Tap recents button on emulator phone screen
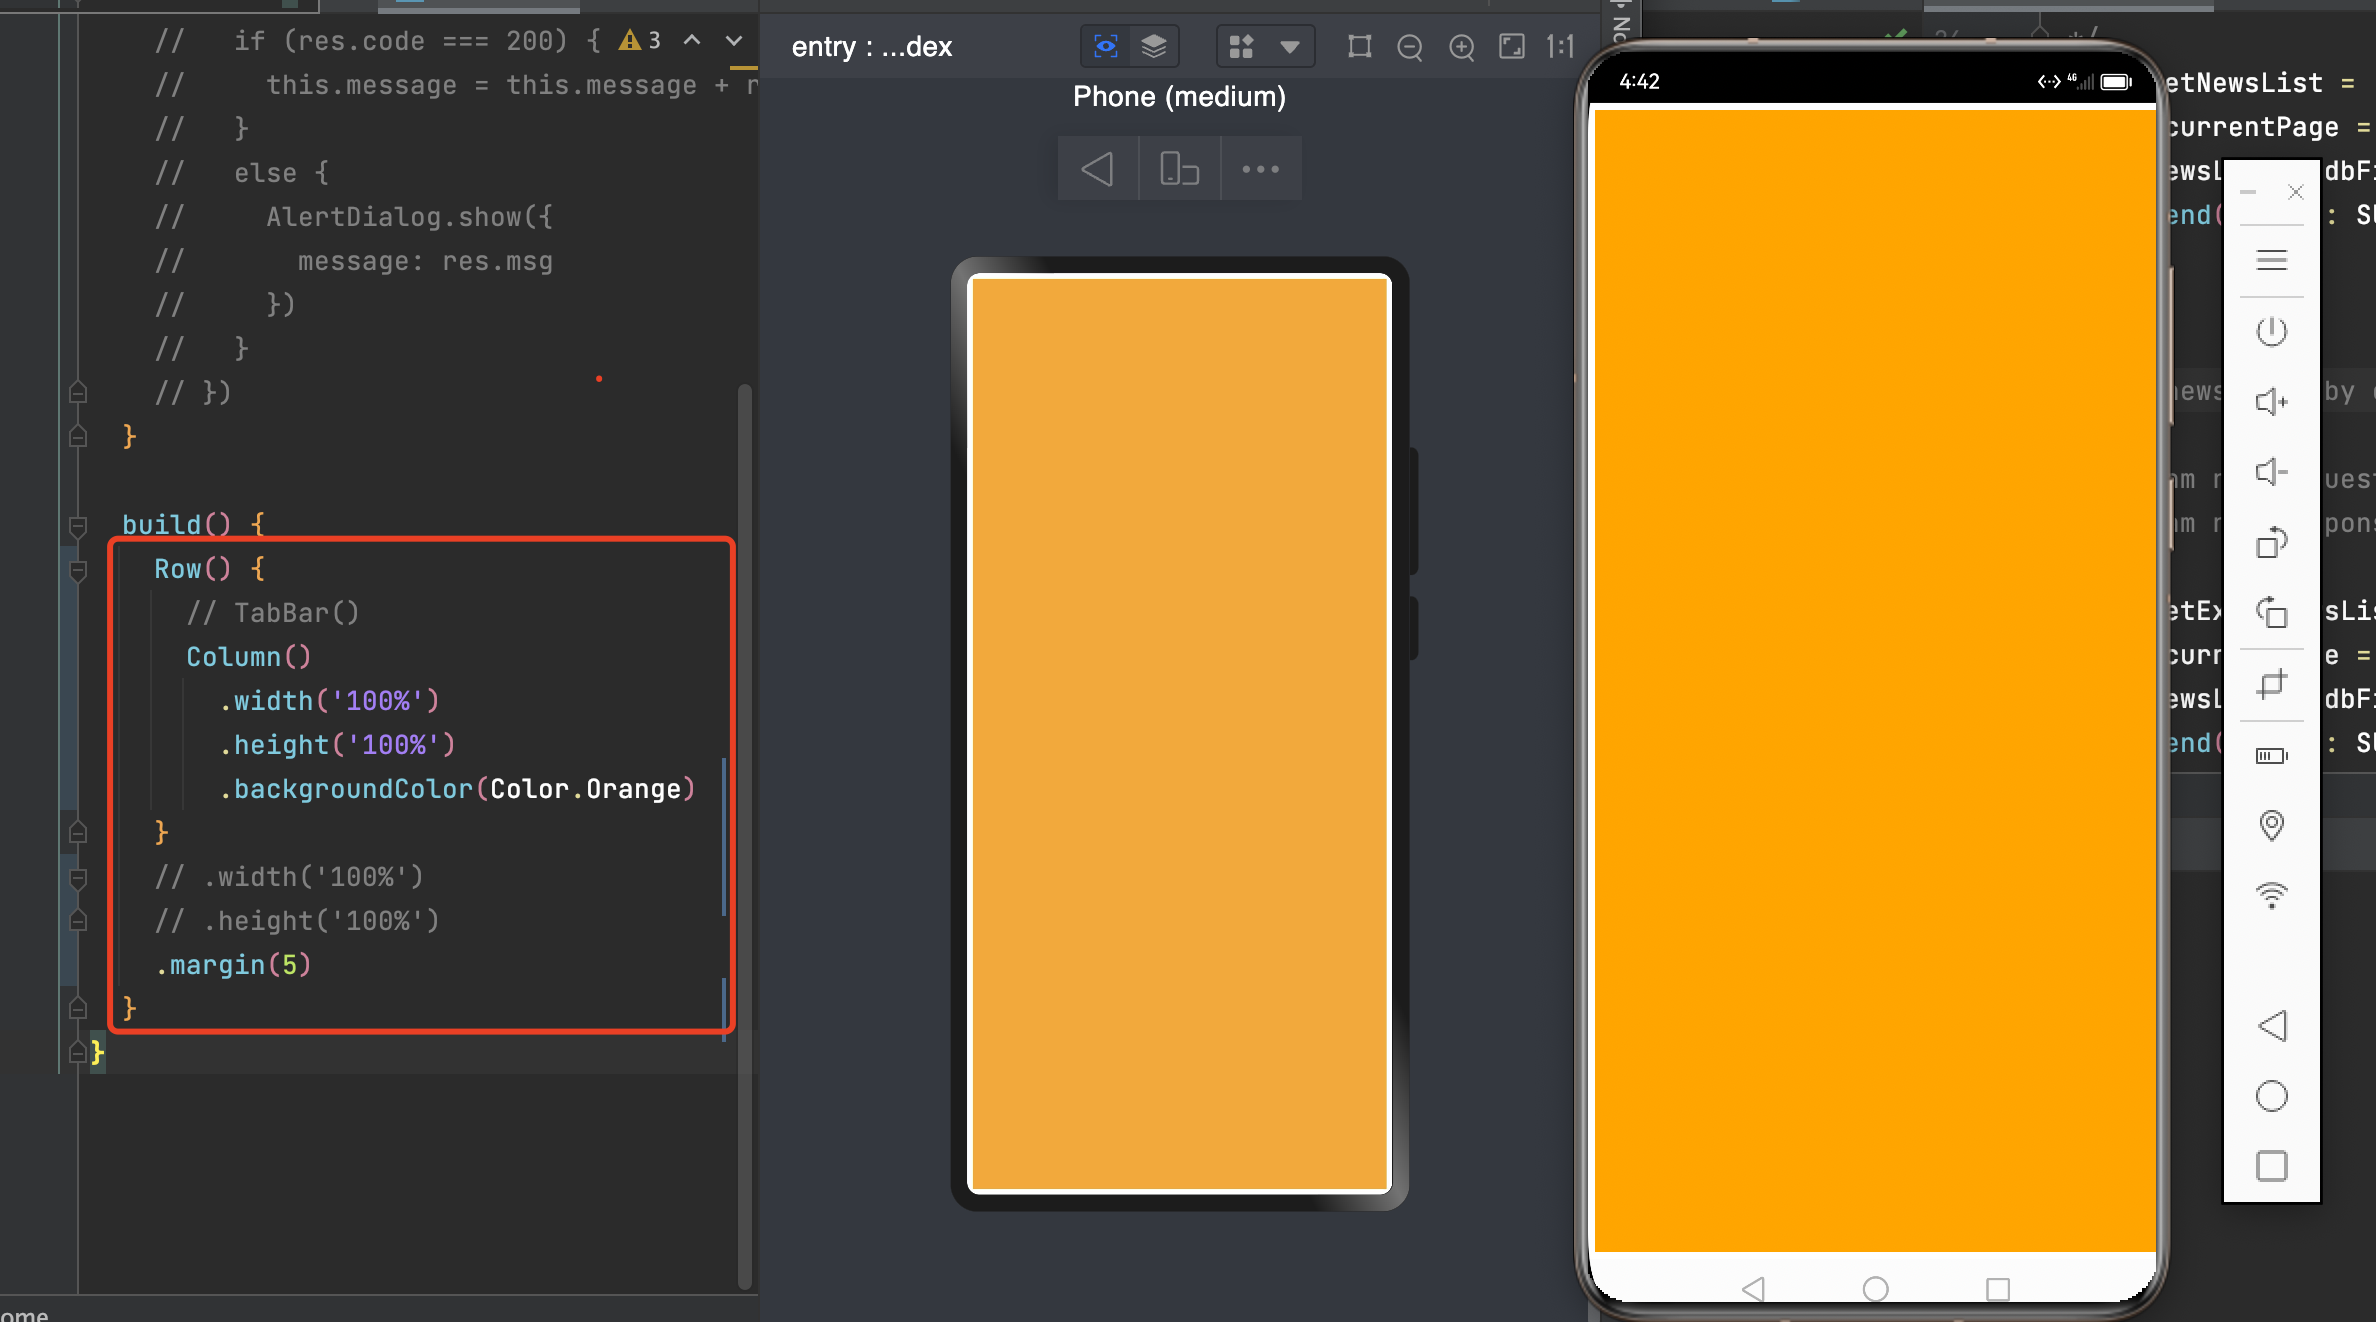 [1998, 1288]
